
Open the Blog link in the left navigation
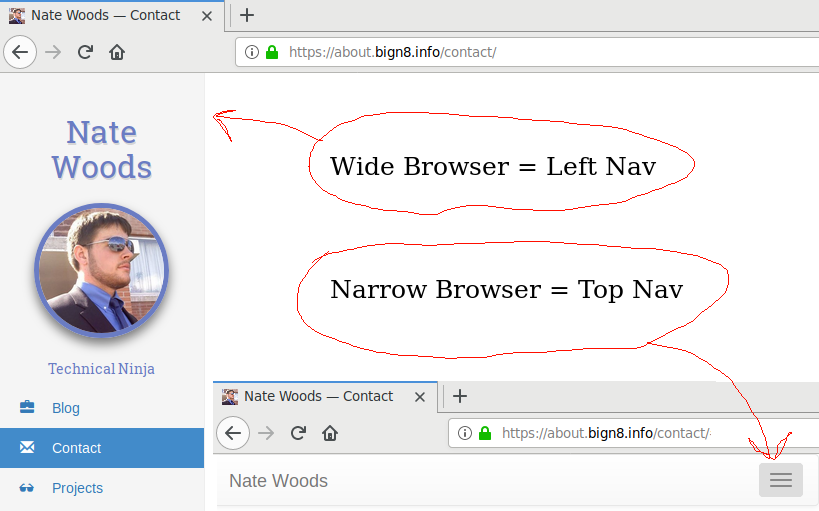(66, 408)
